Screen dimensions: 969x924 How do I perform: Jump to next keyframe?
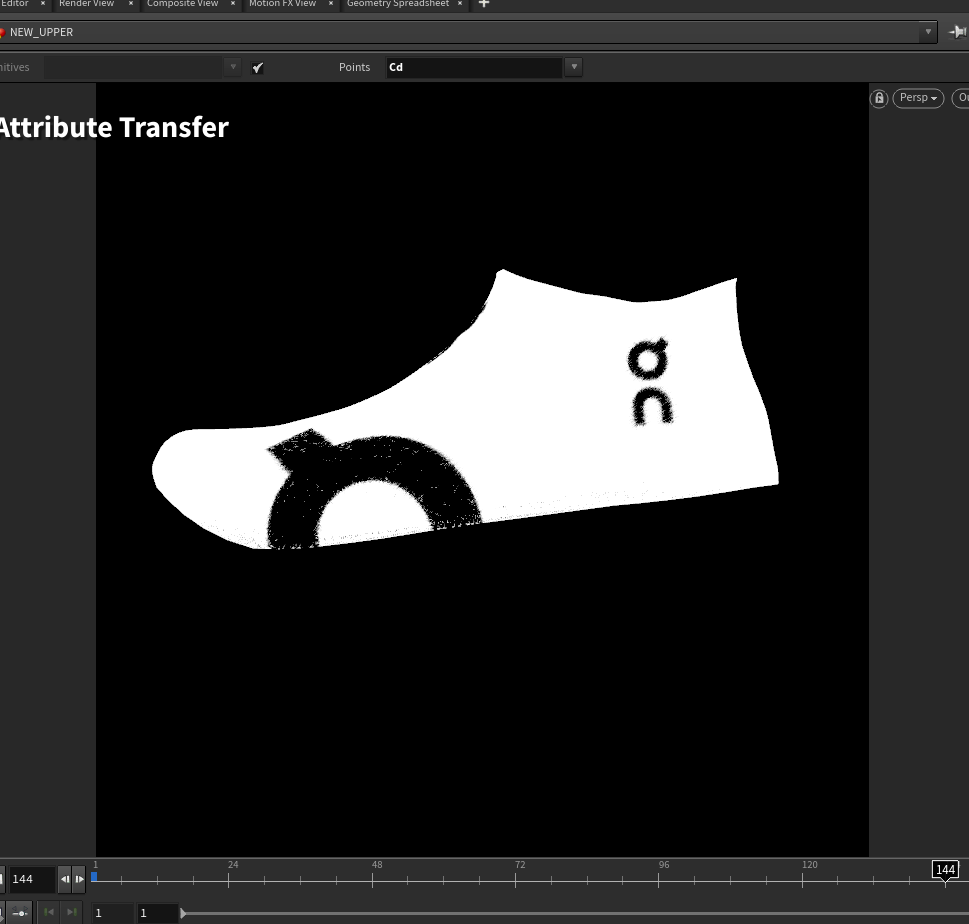coord(72,912)
